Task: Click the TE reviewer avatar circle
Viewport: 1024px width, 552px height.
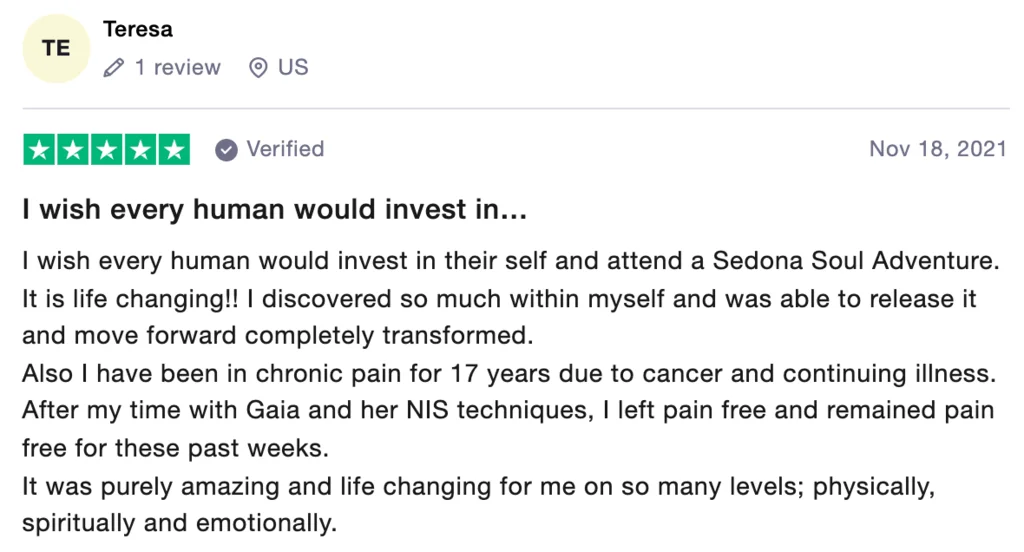Action: coord(57,48)
